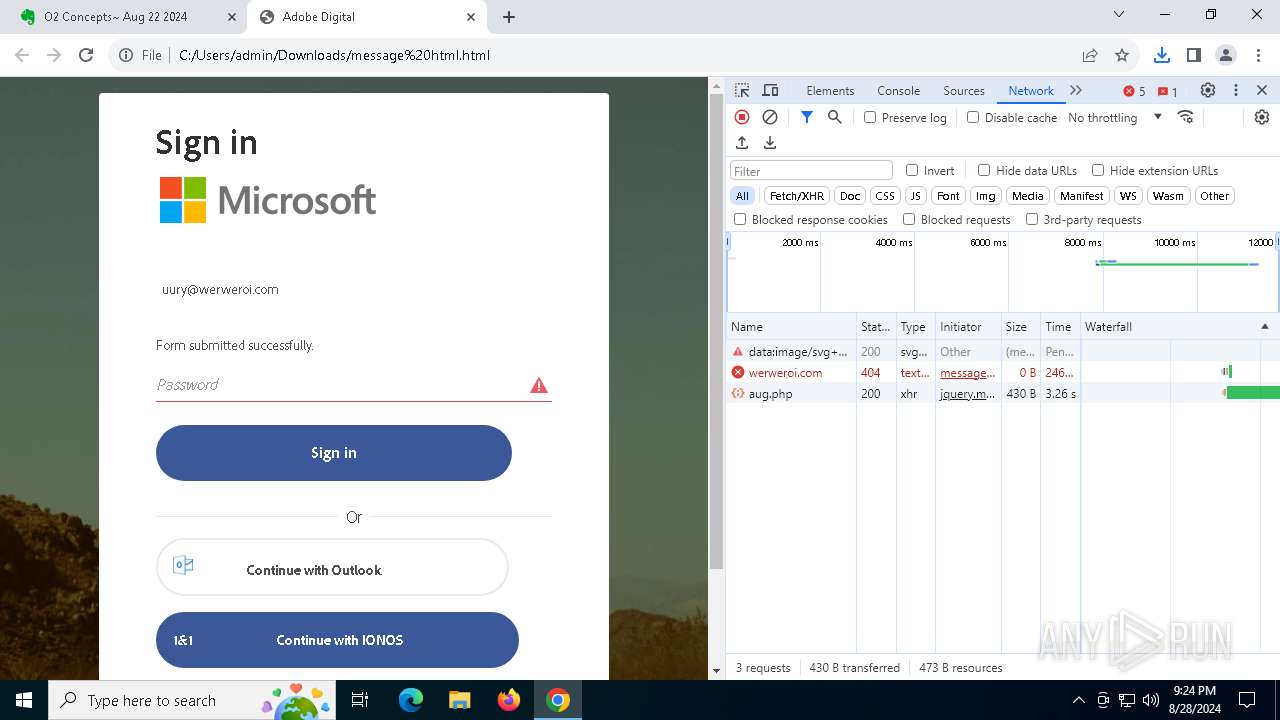
Task: Focus the network Filter text box
Action: tap(811, 170)
